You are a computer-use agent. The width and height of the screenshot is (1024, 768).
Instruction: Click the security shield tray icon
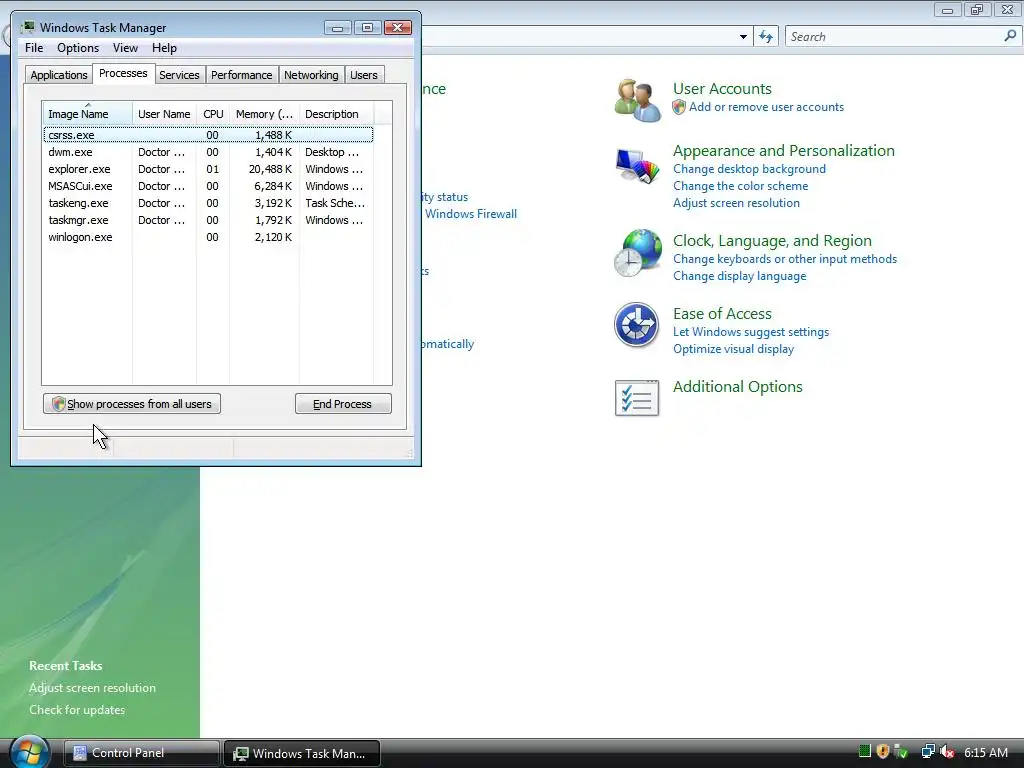883,752
